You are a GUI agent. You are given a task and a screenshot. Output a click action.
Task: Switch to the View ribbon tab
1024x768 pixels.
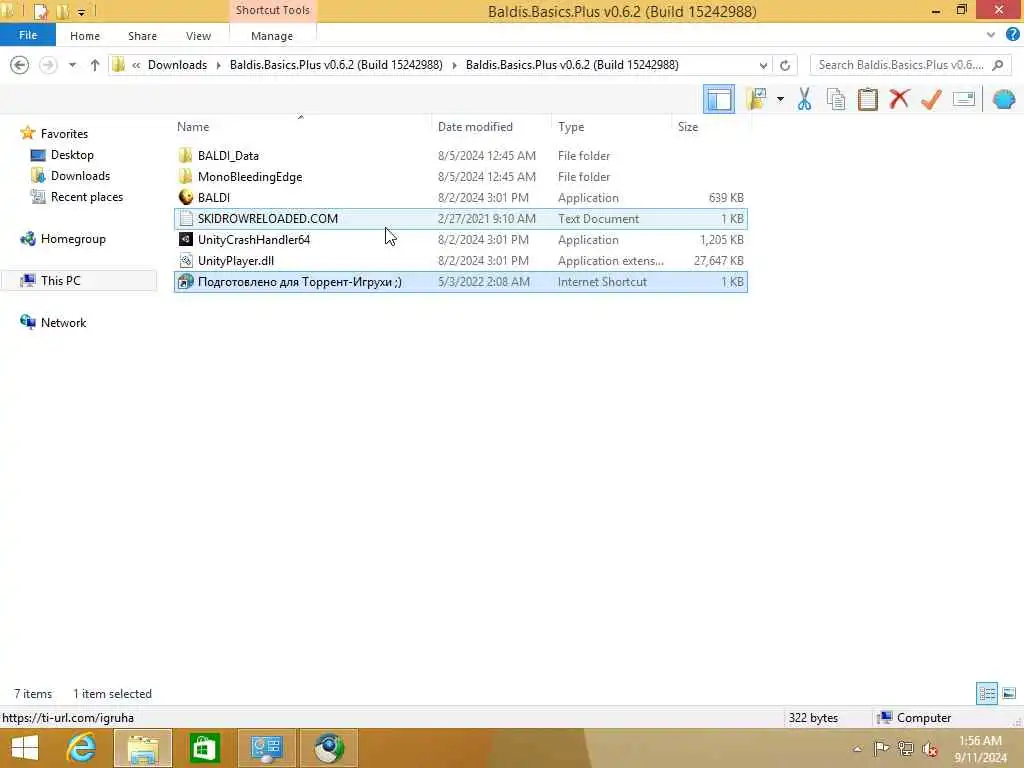tap(199, 36)
